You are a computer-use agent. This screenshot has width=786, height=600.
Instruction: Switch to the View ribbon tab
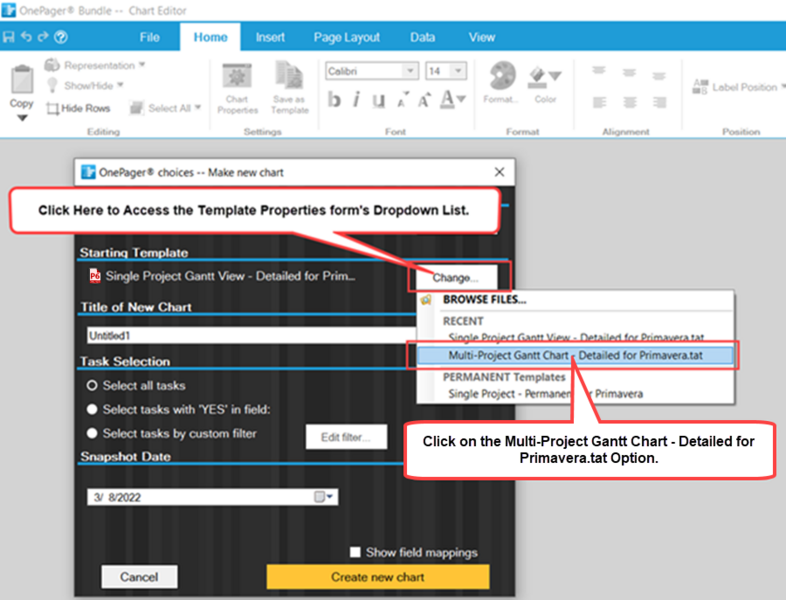point(482,37)
